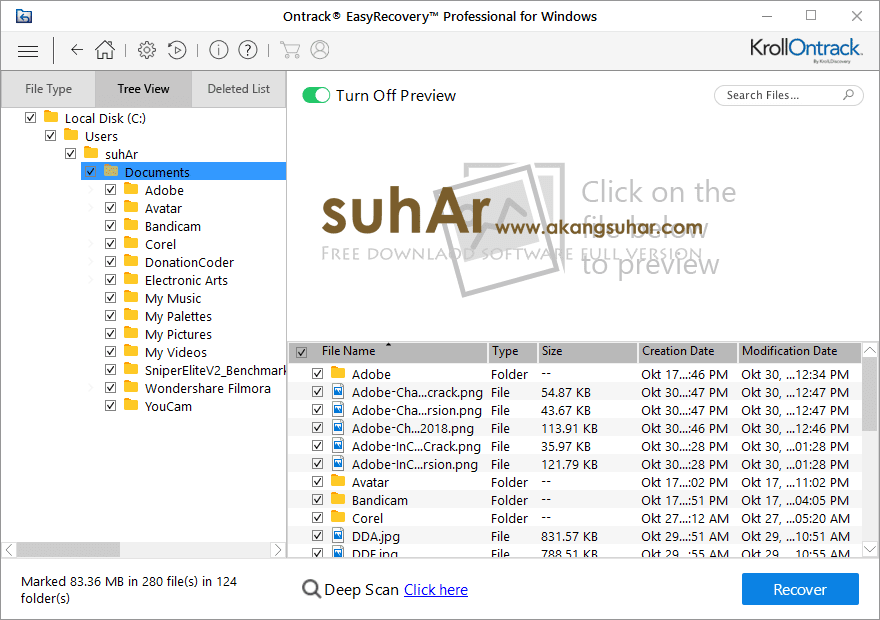The width and height of the screenshot is (880, 620).
Task: Click the search magnifier icon
Action: point(849,95)
